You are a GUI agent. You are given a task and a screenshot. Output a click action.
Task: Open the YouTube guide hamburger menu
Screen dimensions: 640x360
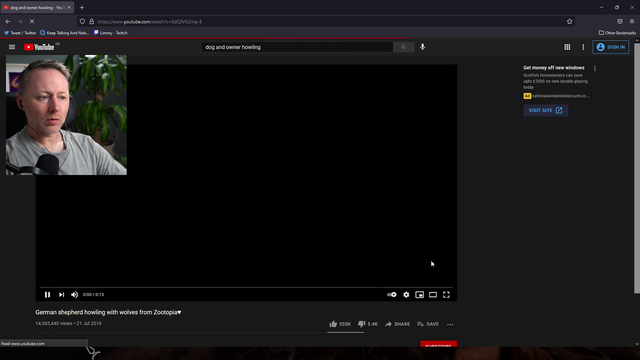[x=12, y=47]
